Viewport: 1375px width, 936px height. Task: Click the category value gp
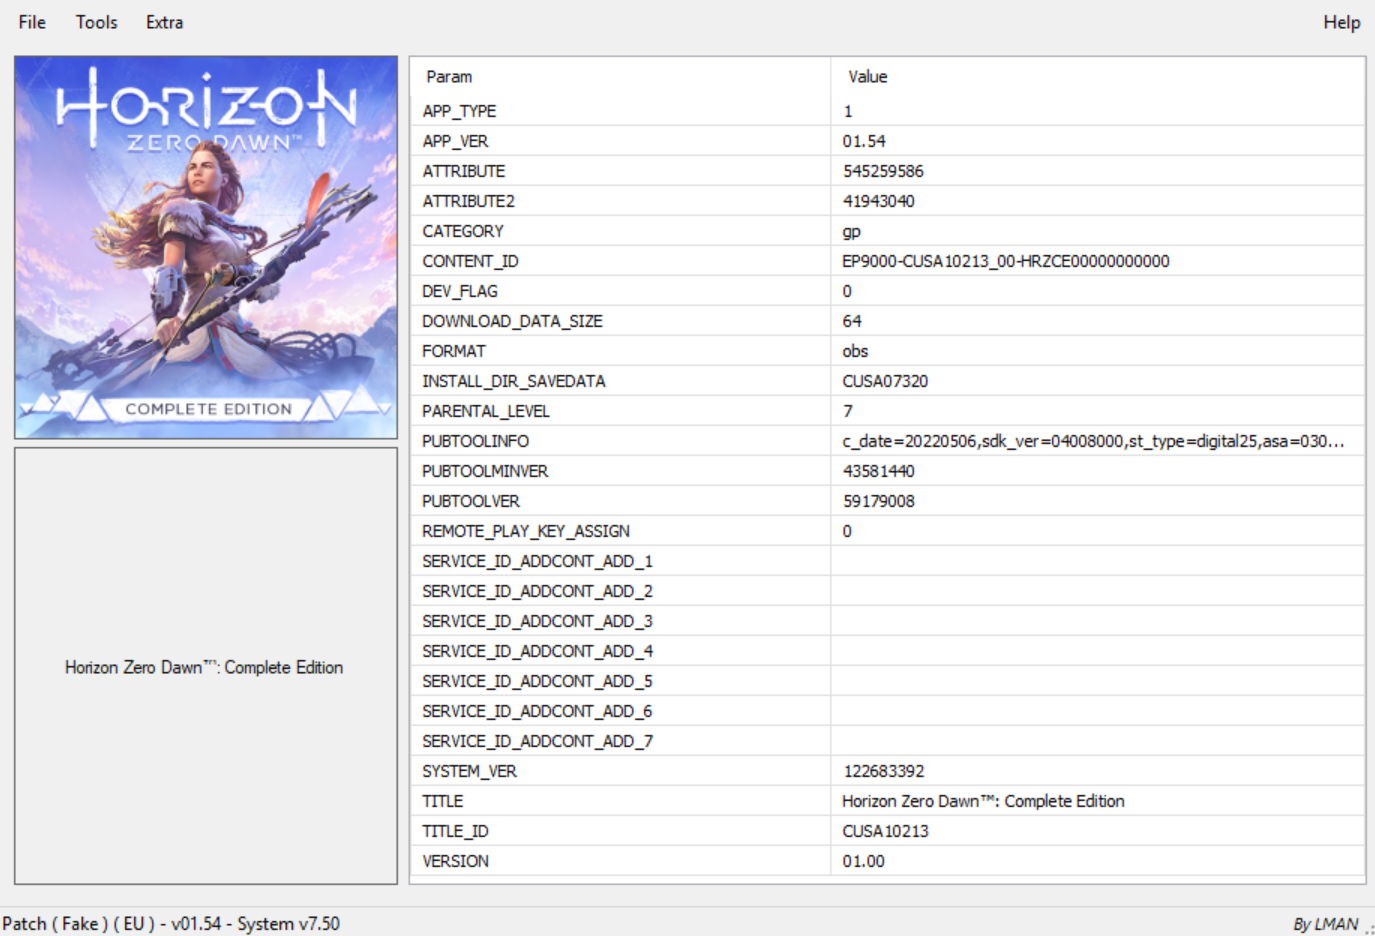click(851, 232)
